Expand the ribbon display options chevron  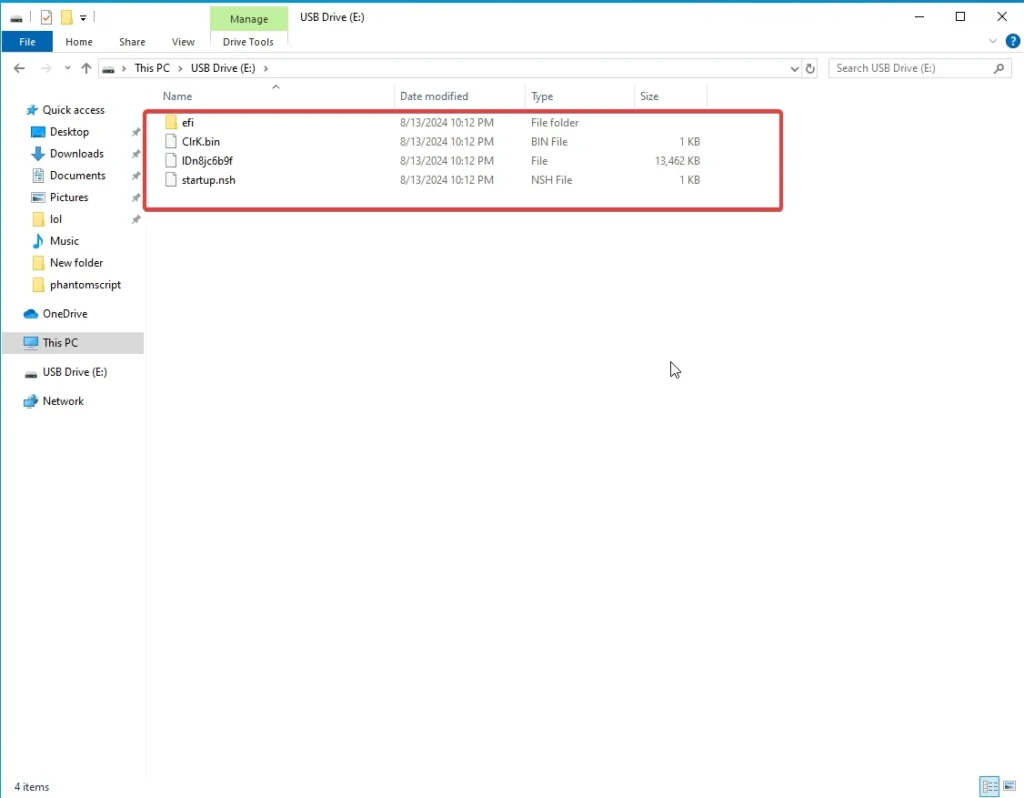[992, 41]
